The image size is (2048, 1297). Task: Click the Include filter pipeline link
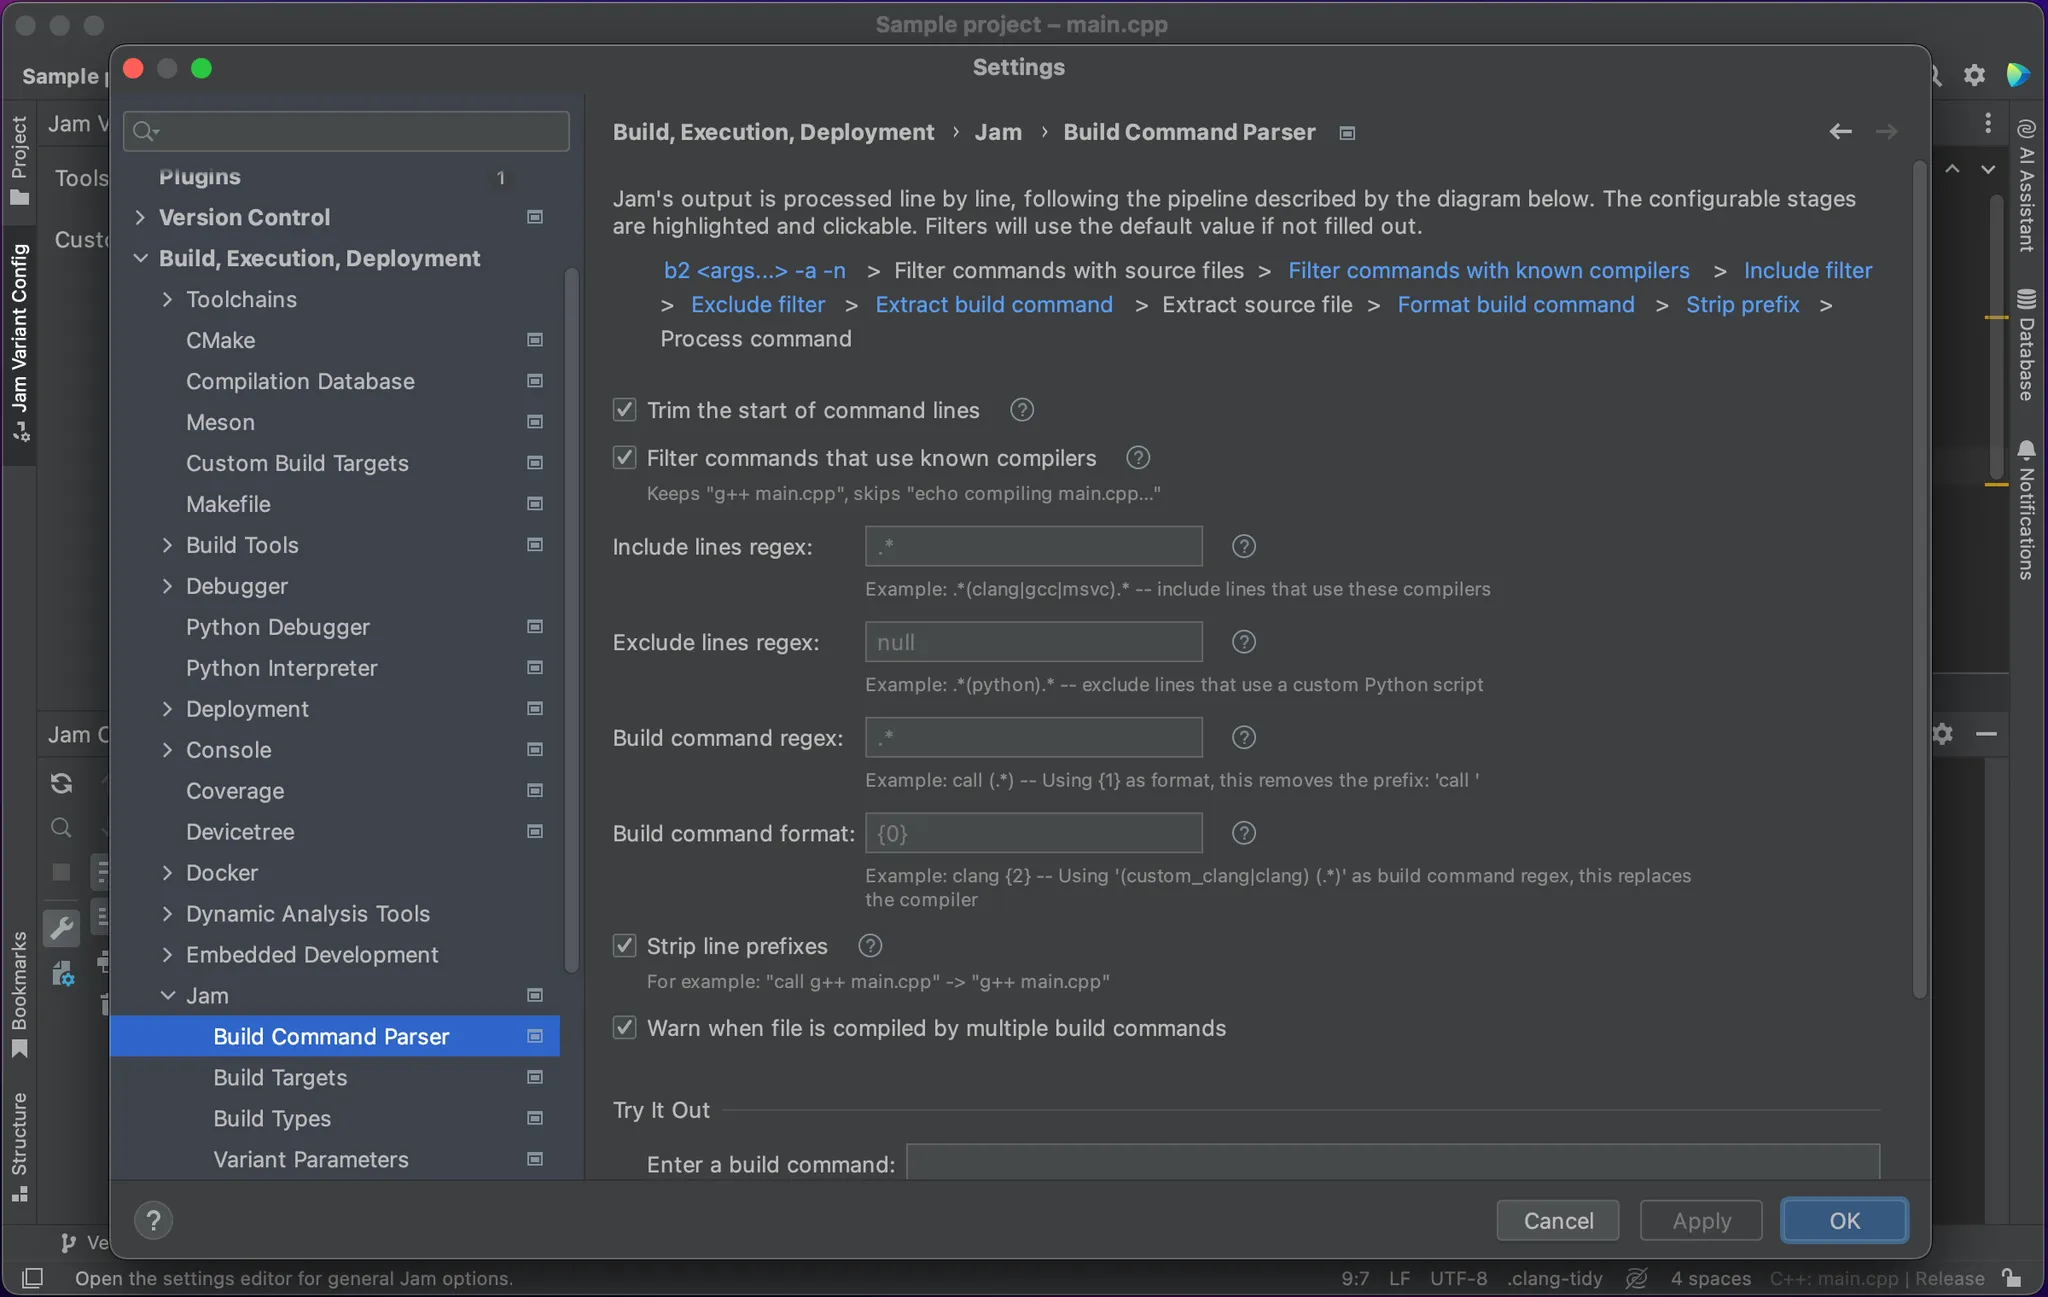click(1808, 271)
